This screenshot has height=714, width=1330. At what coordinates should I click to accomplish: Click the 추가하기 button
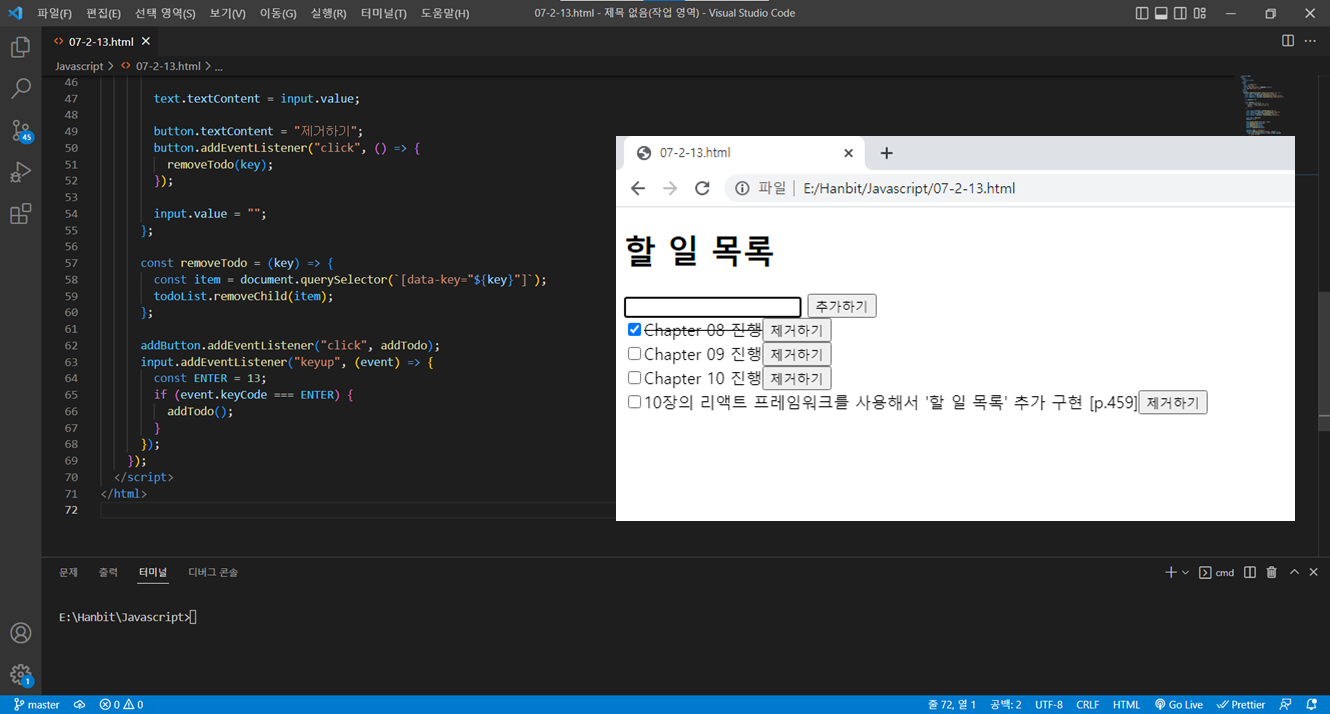[x=842, y=306]
